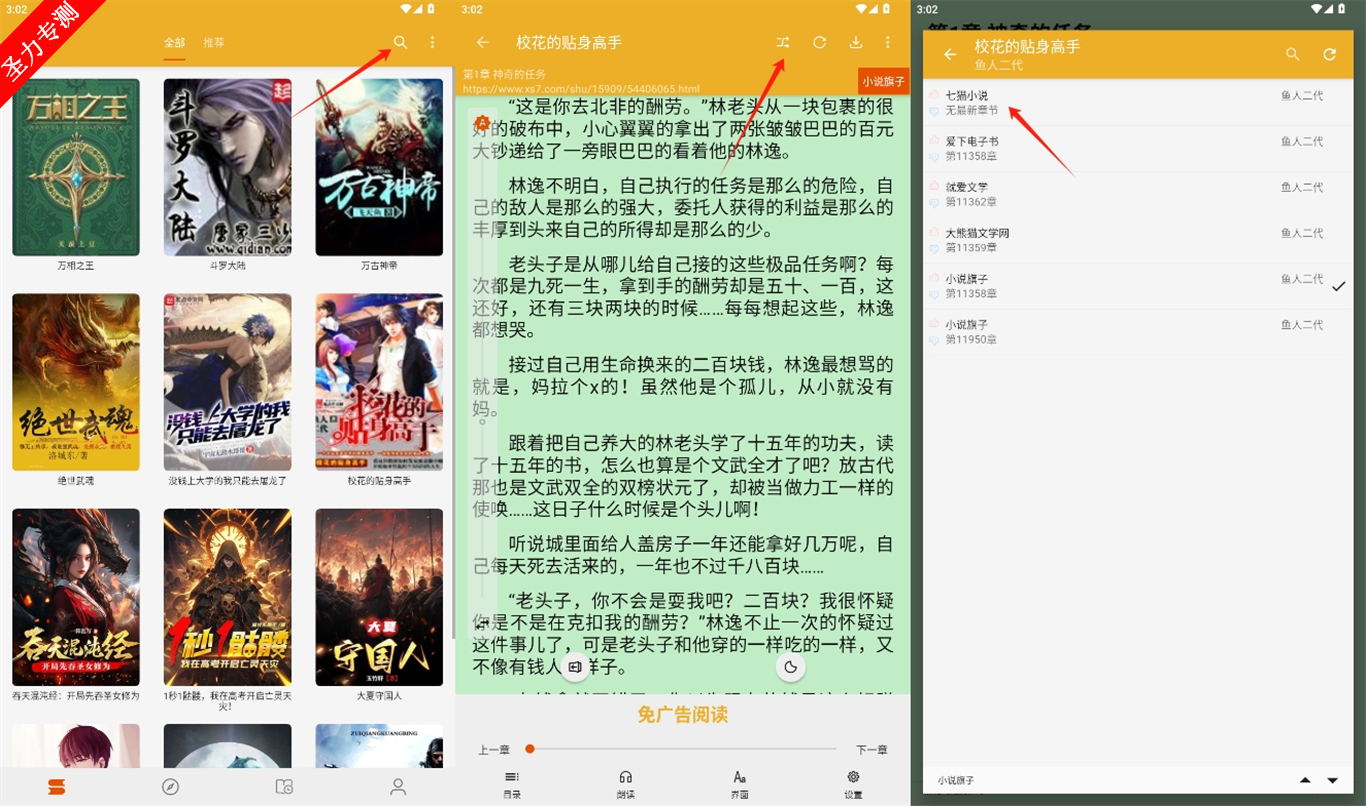
Task: Go to previous chapter 上一章
Action: click(x=494, y=749)
